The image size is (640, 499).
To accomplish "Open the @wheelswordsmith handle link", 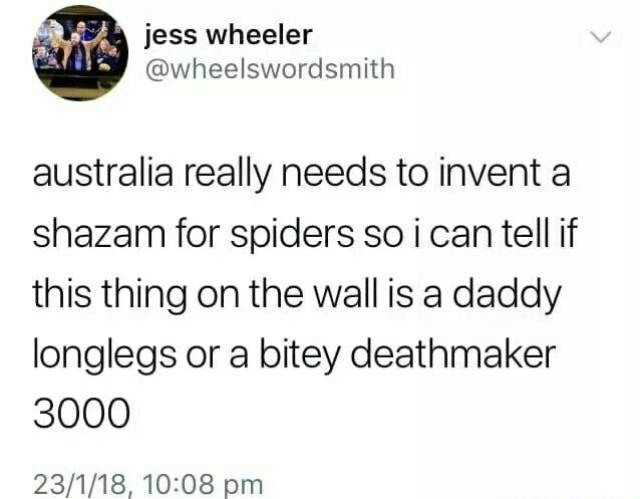I will tap(270, 69).
